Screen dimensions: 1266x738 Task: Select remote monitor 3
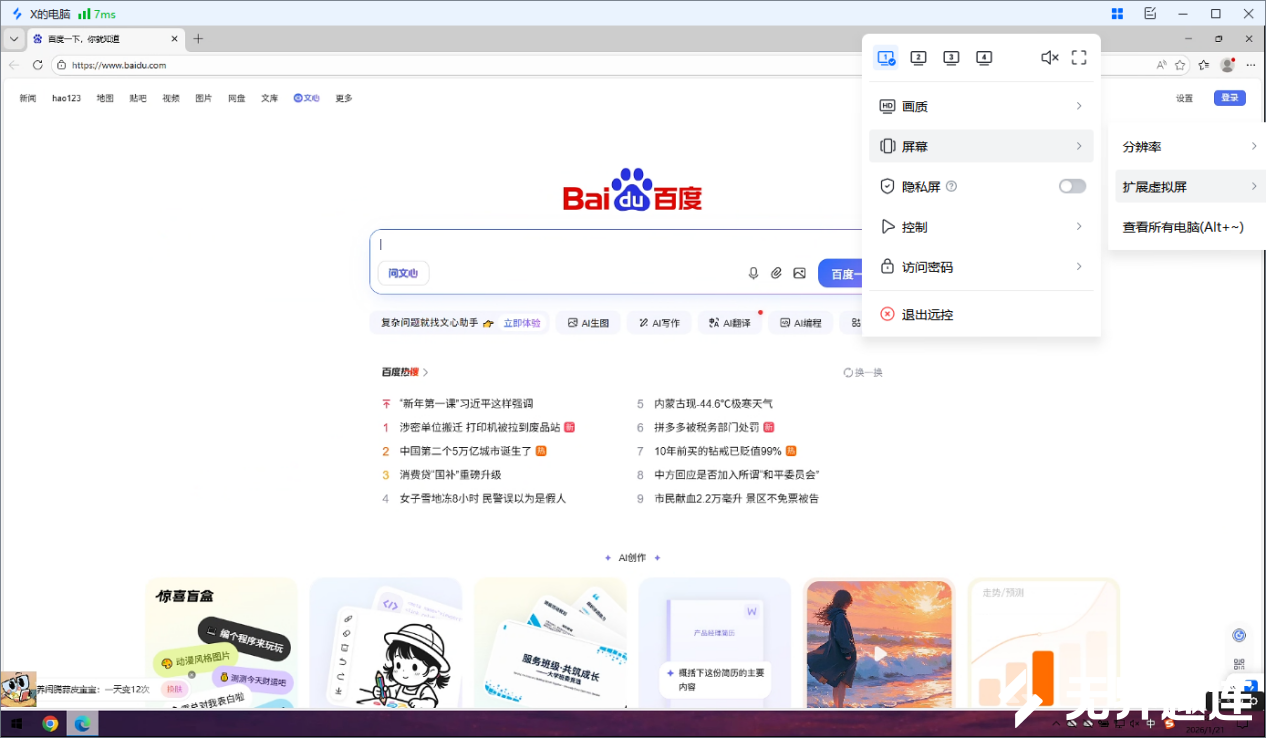(951, 58)
